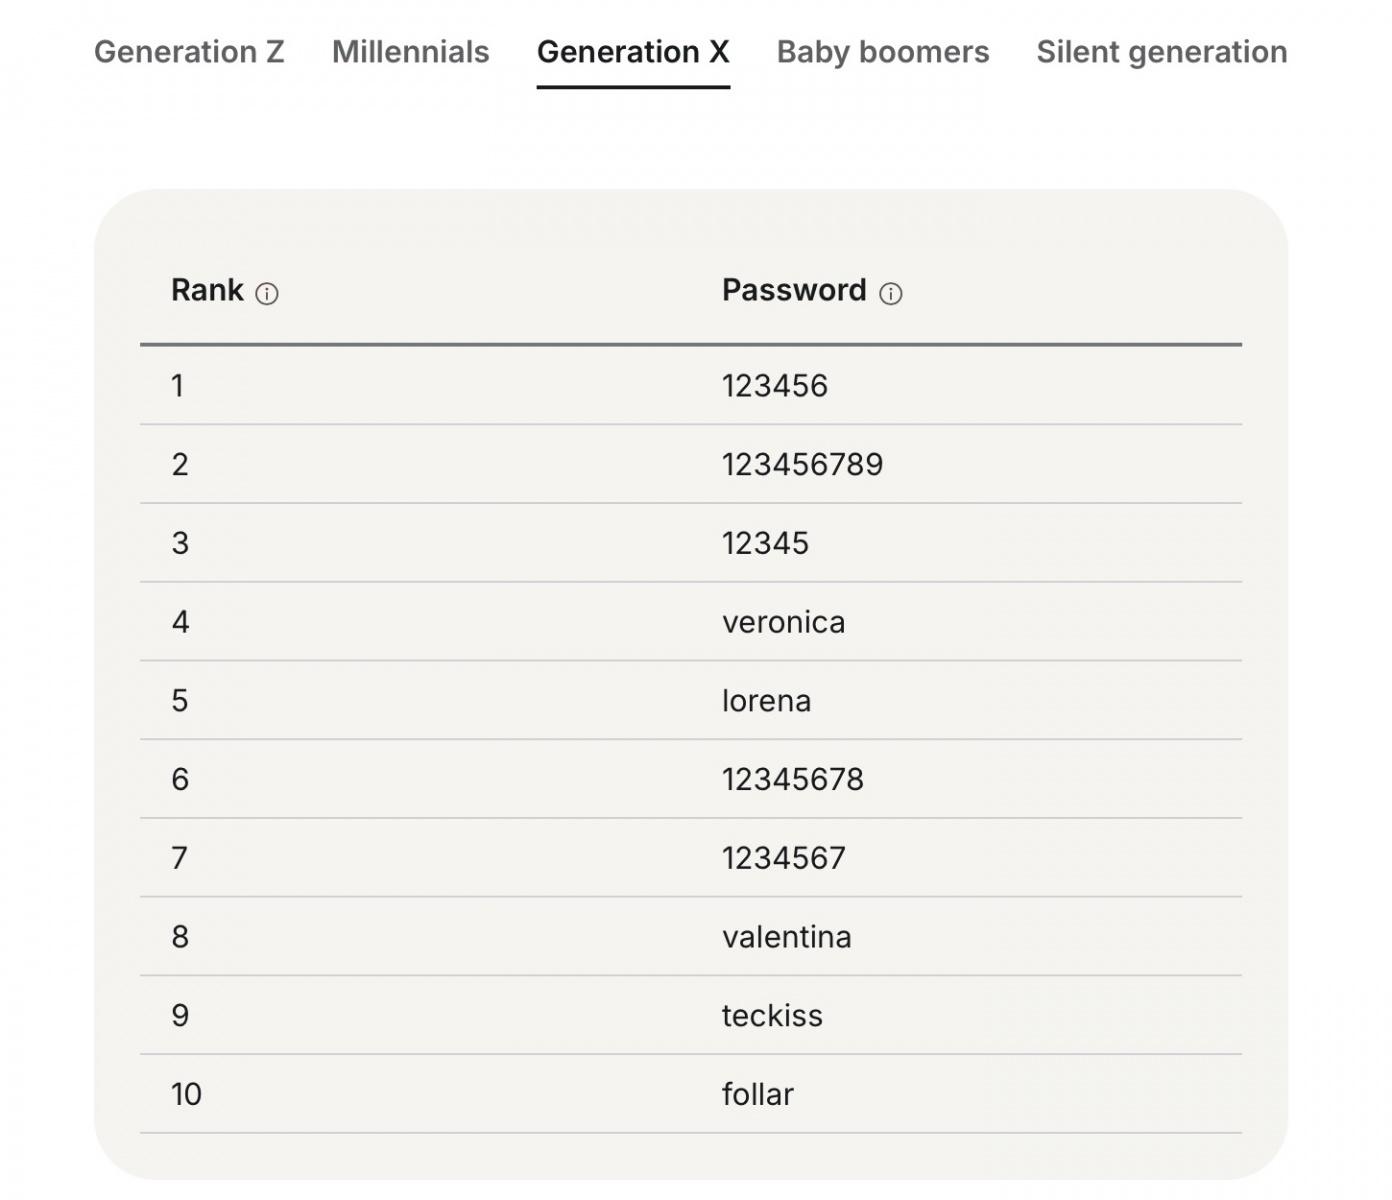1392x1200 pixels.
Task: Click the Password column header
Action: [794, 290]
